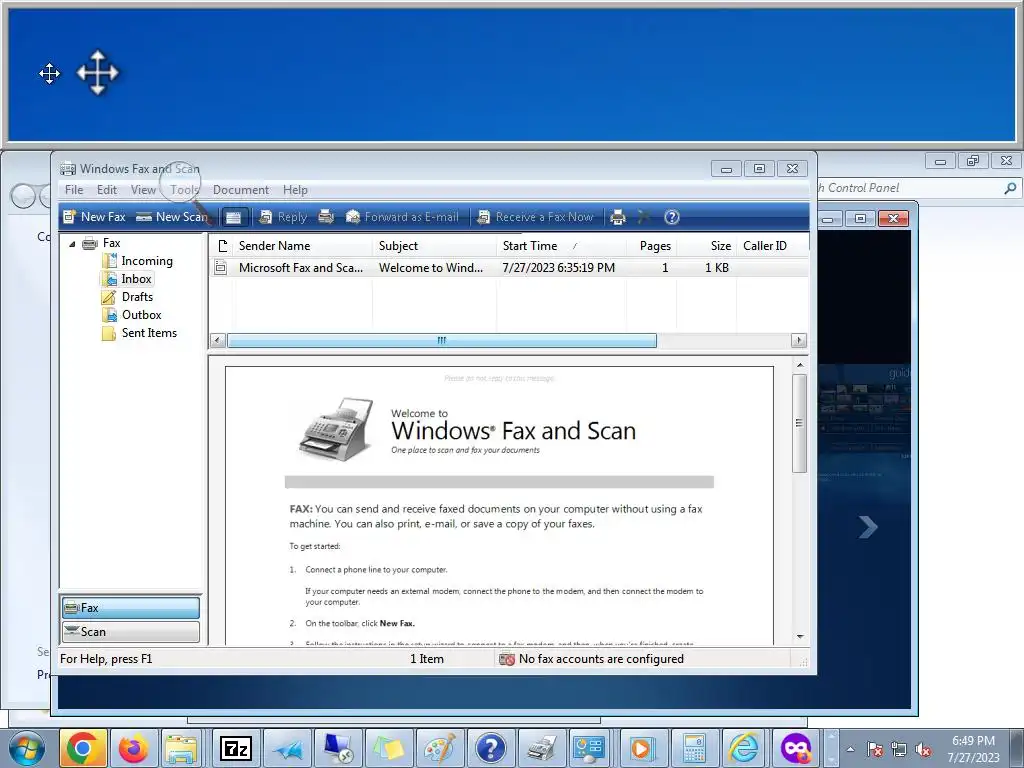Click Receive a Fax Now button
Screen dimensions: 1024x768
[x=536, y=217]
